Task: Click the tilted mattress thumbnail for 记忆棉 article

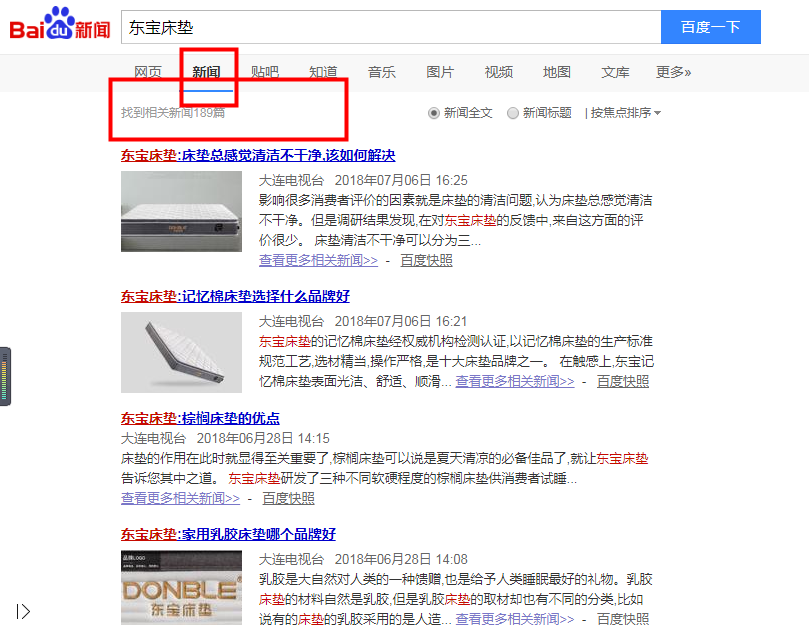Action: tap(182, 352)
